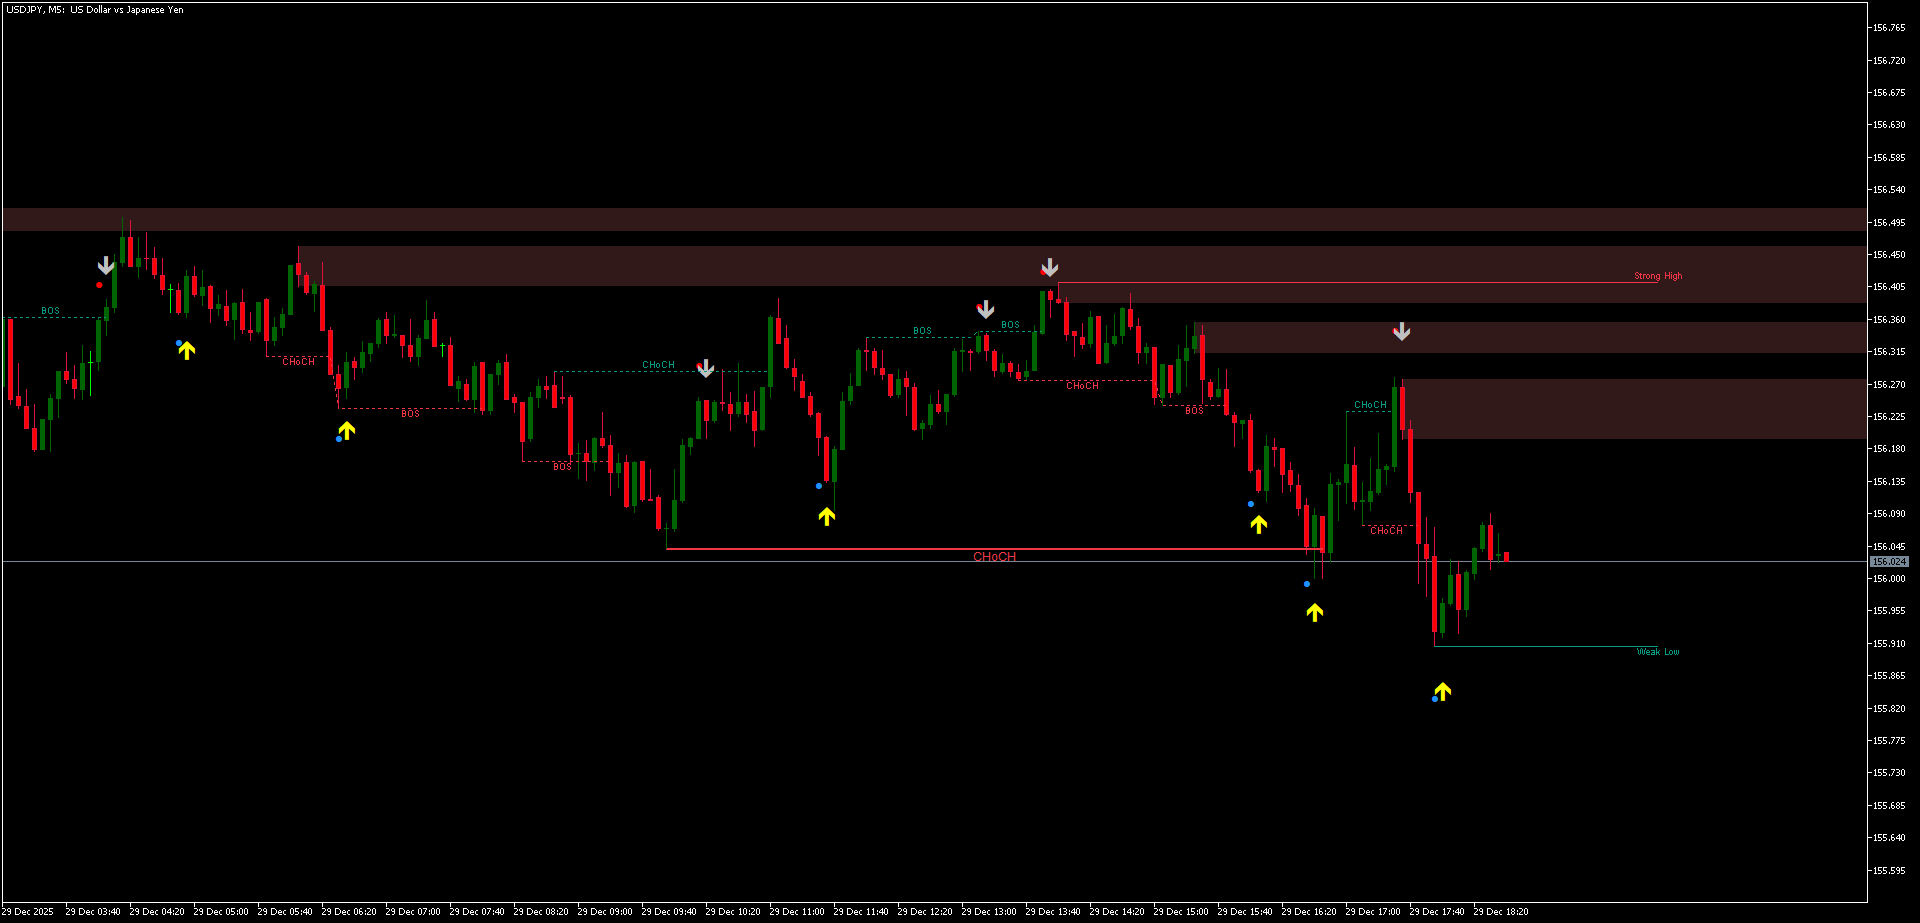The height and width of the screenshot is (923, 1920).
Task: Click the Weak Low label
Action: (1658, 651)
